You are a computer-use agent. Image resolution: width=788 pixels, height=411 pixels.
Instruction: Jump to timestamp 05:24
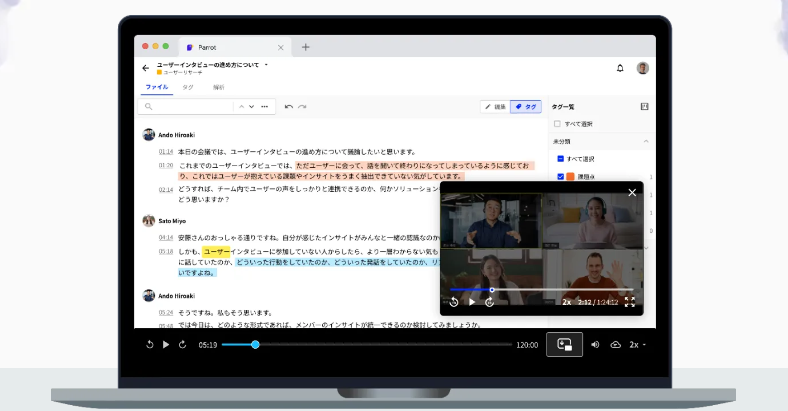tap(166, 313)
